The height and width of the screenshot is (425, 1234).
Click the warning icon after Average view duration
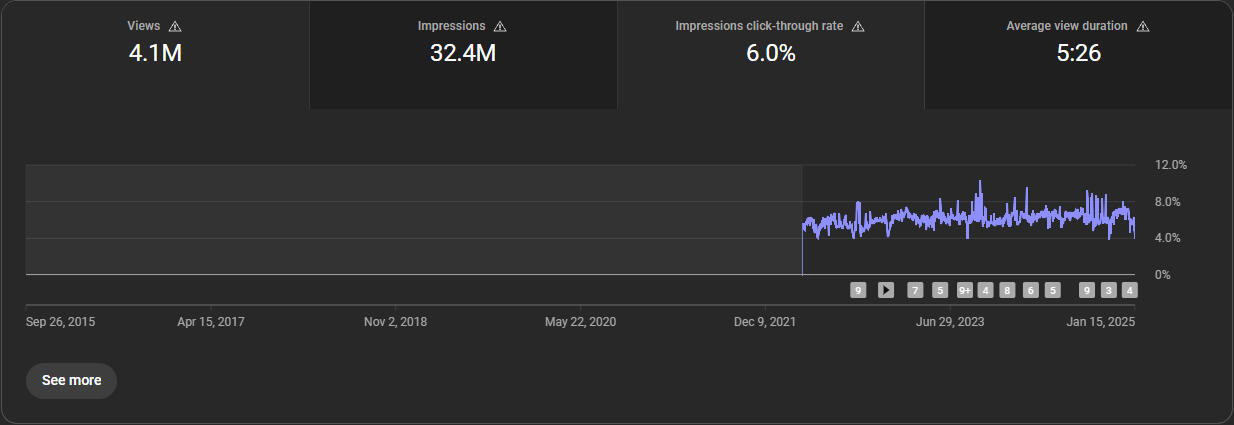click(1143, 26)
